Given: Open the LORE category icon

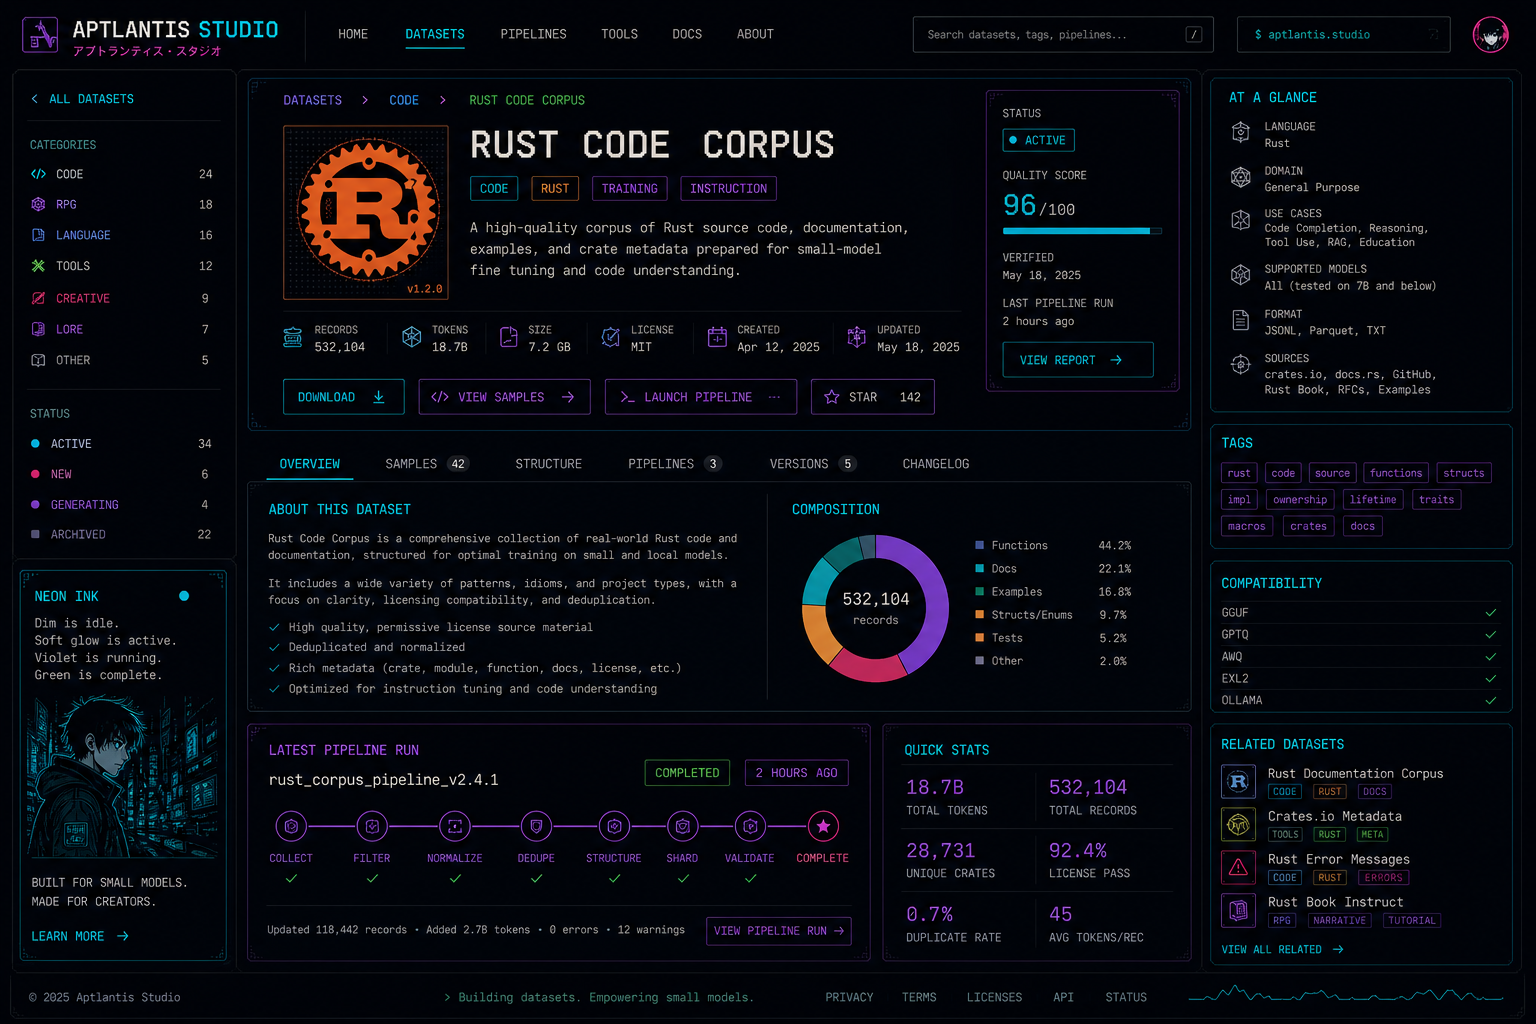Looking at the screenshot, I should (x=38, y=329).
